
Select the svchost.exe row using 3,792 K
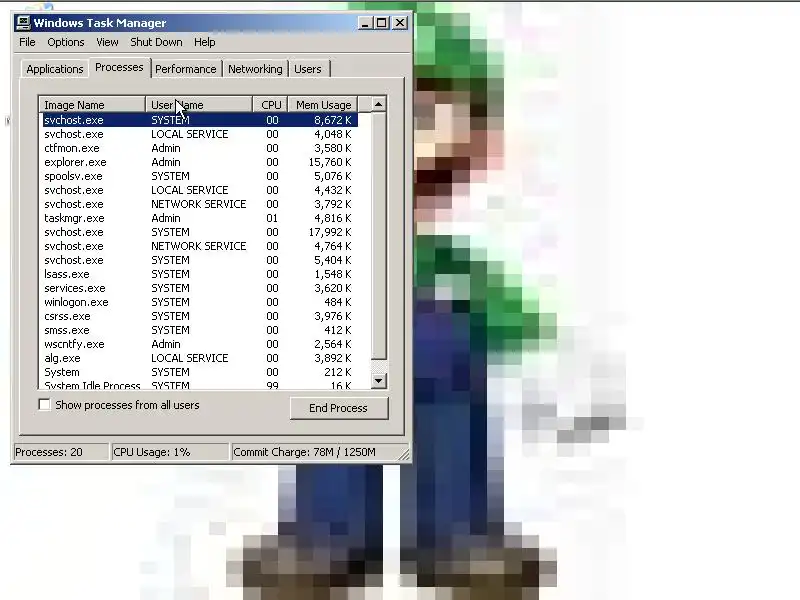(x=200, y=204)
